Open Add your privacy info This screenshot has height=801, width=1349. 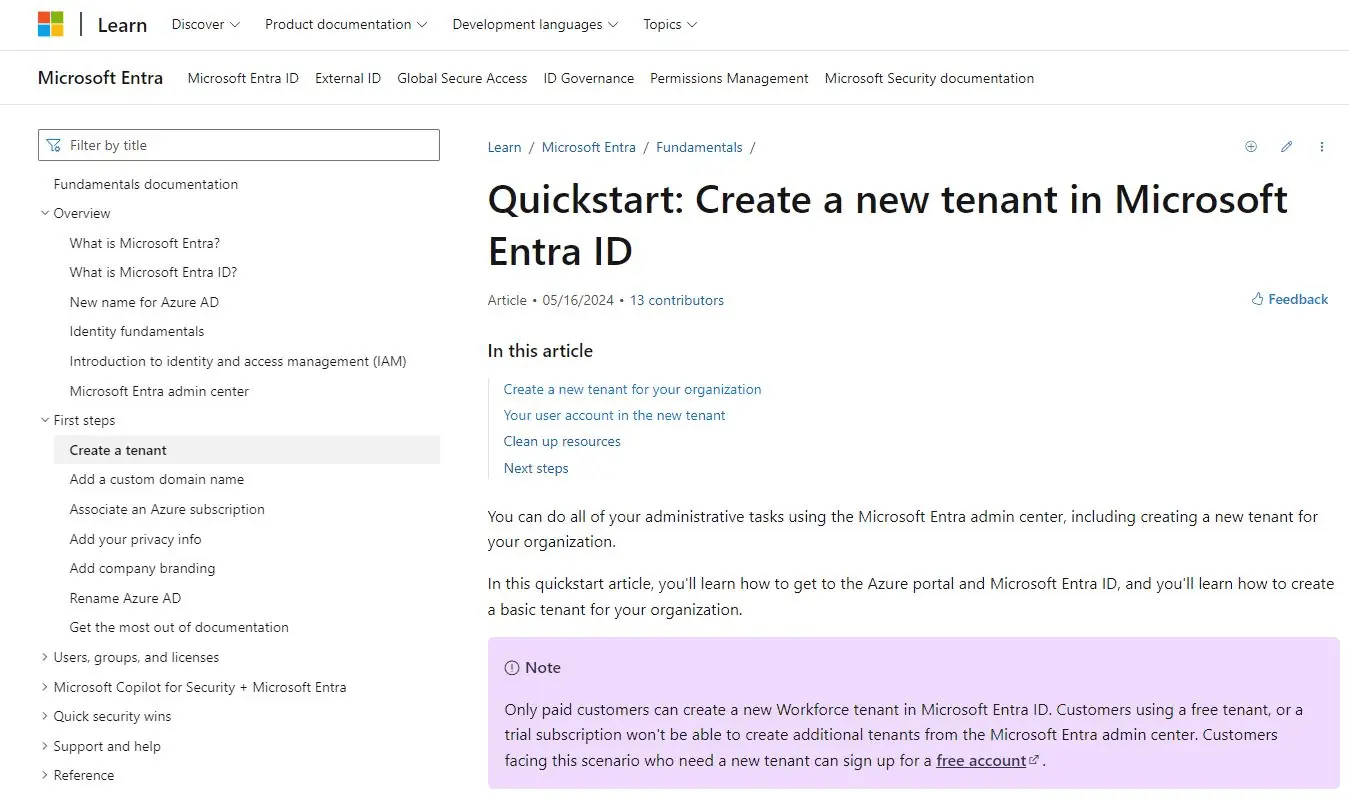(x=135, y=539)
